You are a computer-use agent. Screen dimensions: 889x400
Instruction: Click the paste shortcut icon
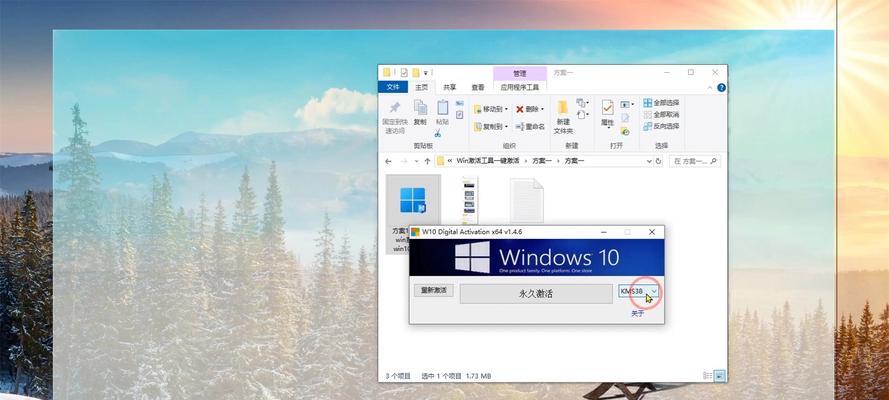pyautogui.click(x=459, y=115)
